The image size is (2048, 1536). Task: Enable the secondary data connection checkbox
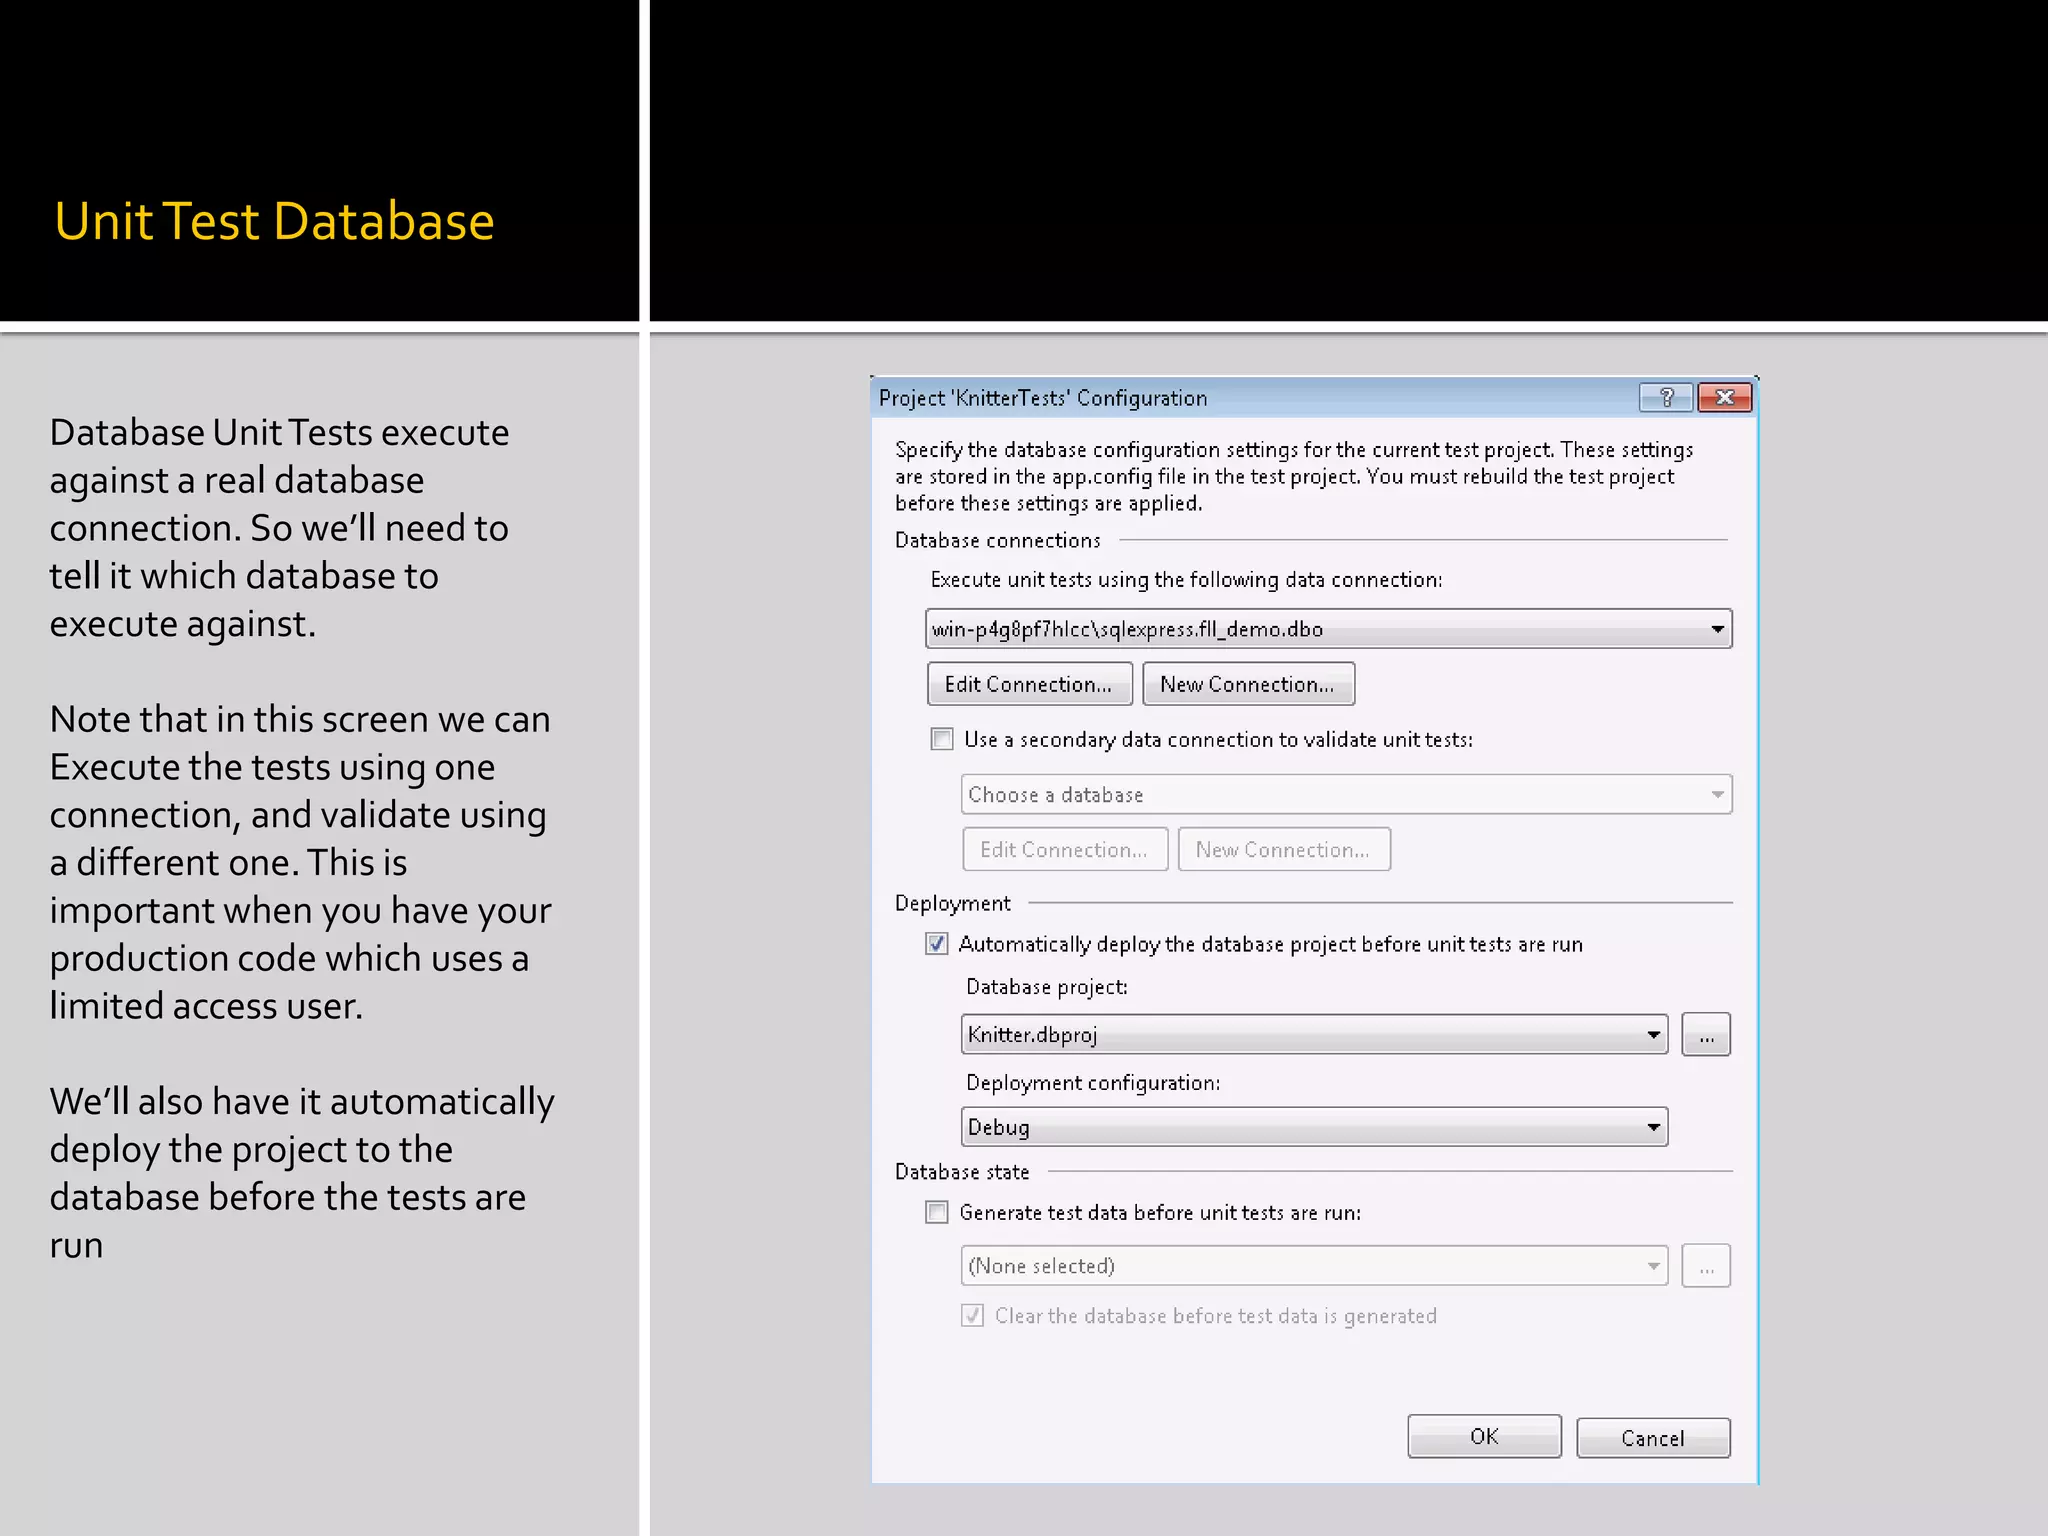click(942, 739)
